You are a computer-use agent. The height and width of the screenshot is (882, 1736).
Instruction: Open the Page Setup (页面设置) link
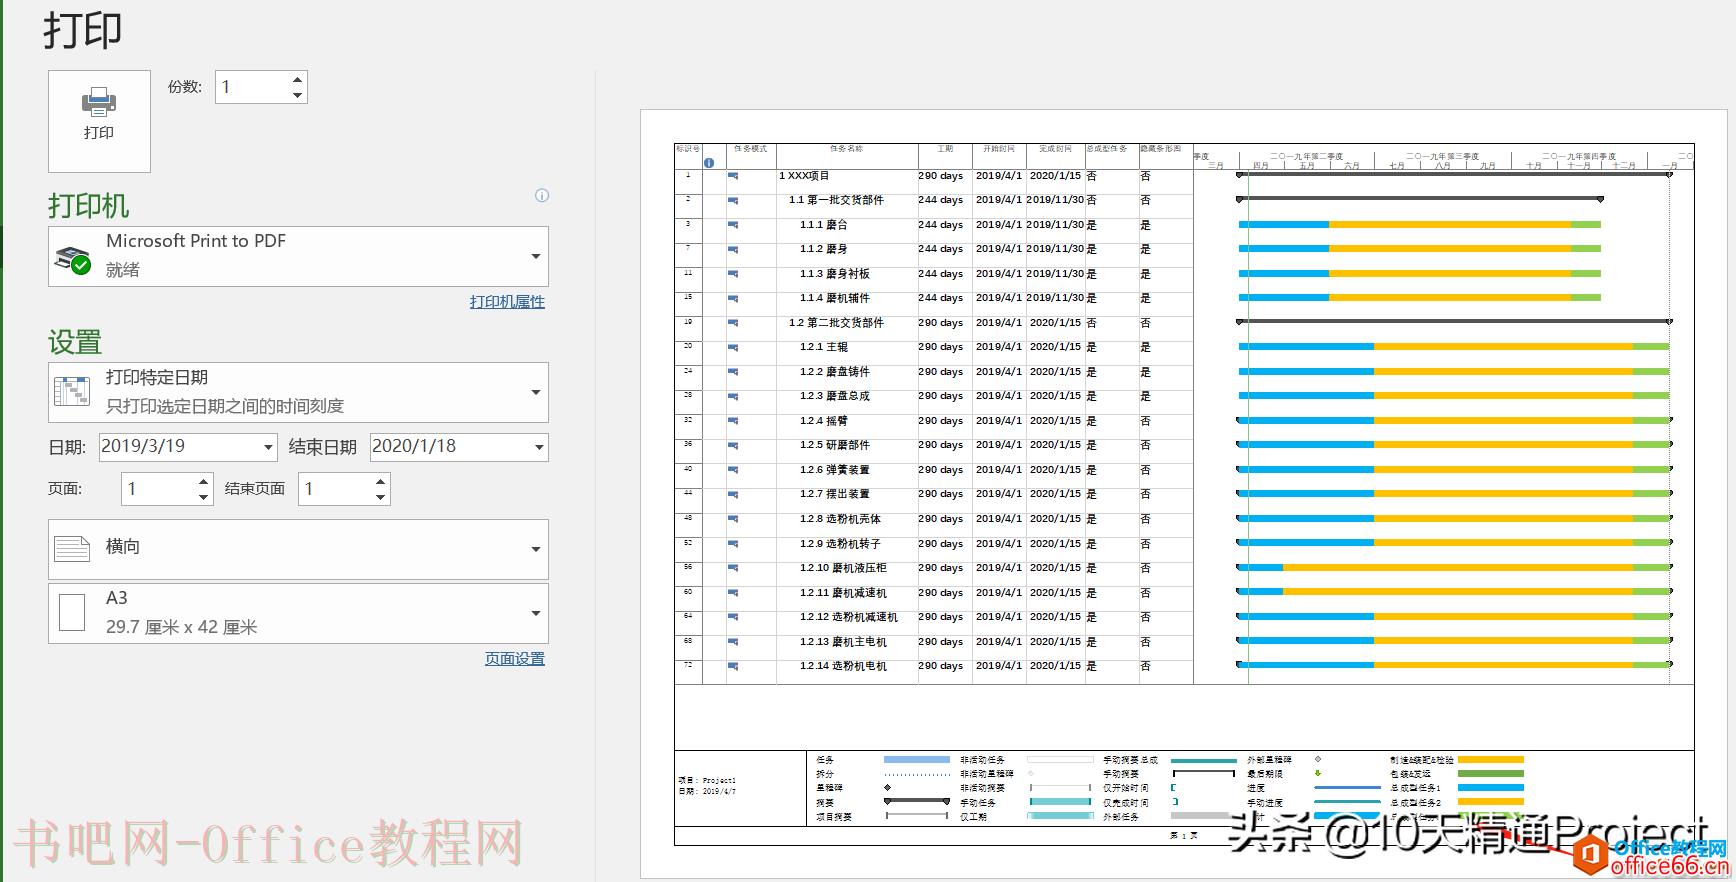[x=515, y=658]
